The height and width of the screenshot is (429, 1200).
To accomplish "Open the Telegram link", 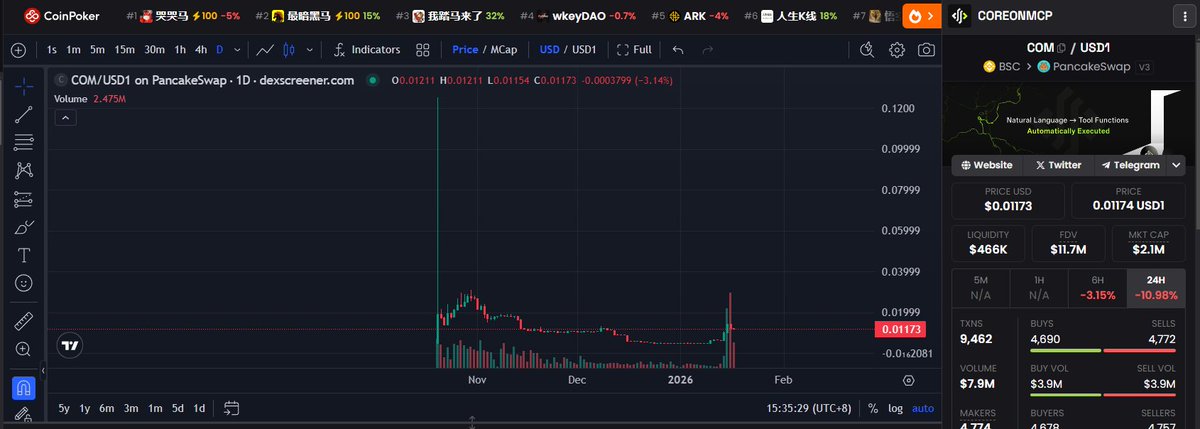I will coord(1130,165).
